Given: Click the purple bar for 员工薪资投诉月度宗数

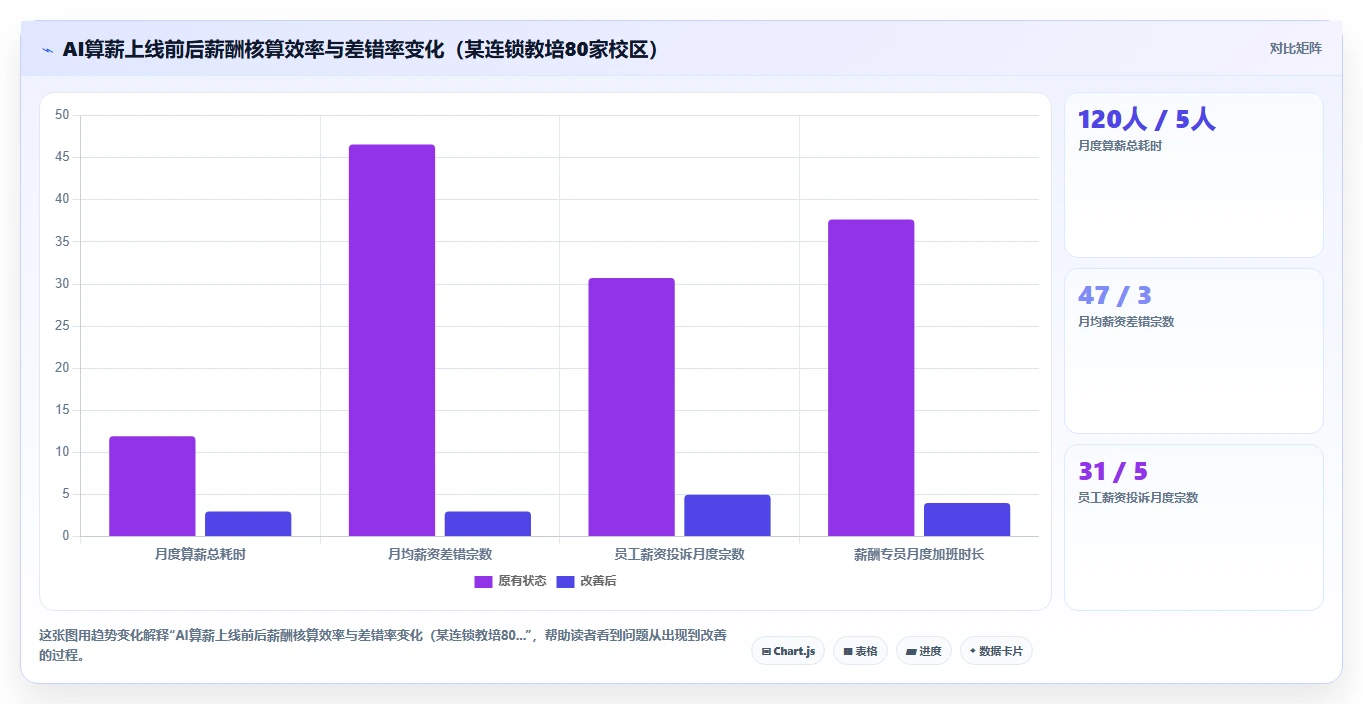Looking at the screenshot, I should [631, 407].
